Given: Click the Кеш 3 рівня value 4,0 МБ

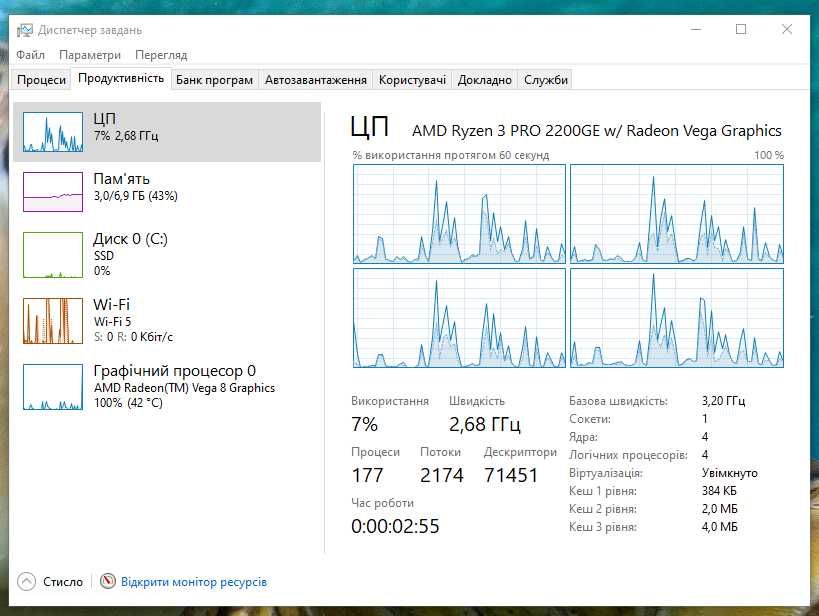Looking at the screenshot, I should point(720,527).
